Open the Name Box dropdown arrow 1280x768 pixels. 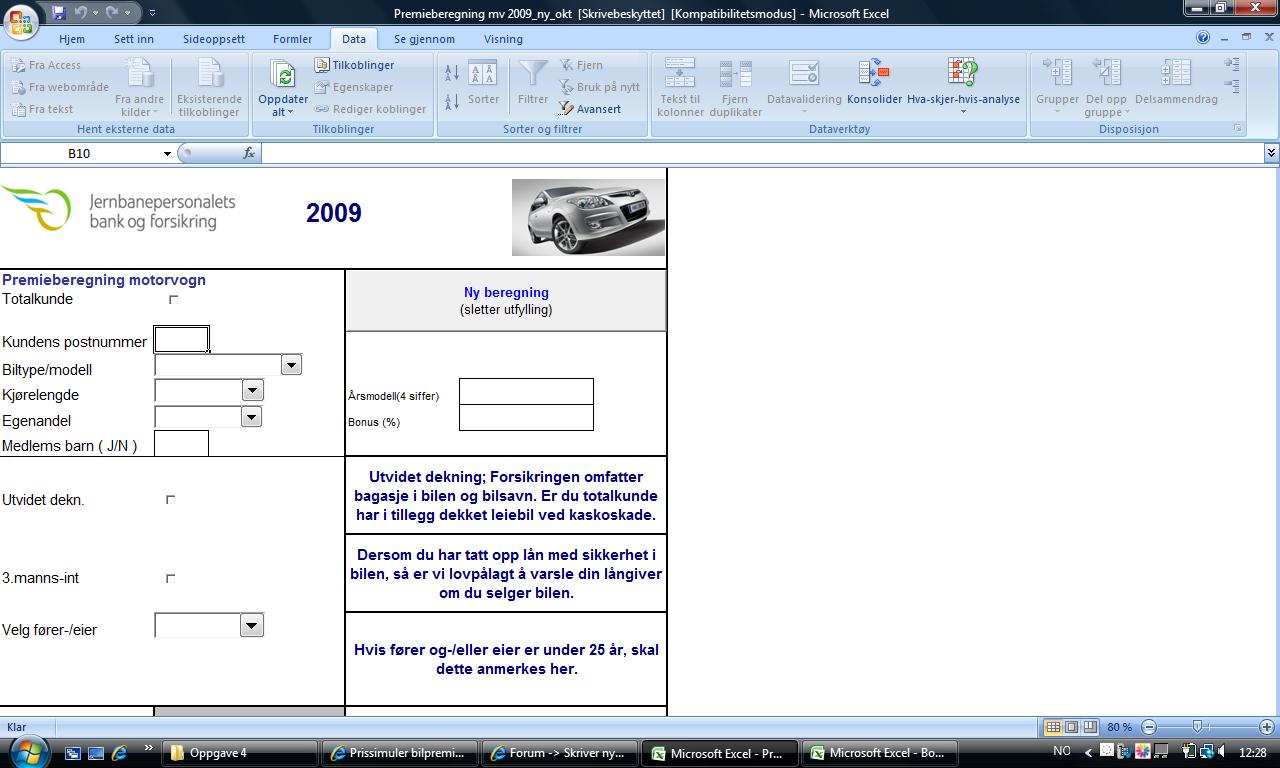[167, 153]
